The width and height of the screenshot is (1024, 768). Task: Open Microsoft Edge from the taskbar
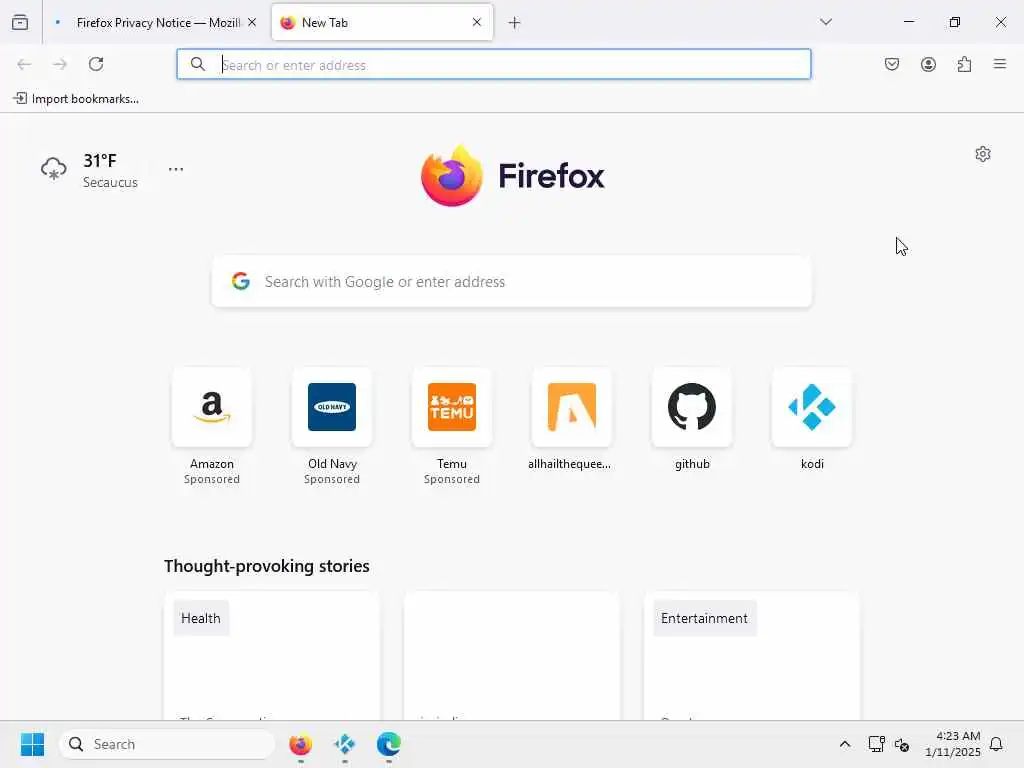[x=389, y=744]
